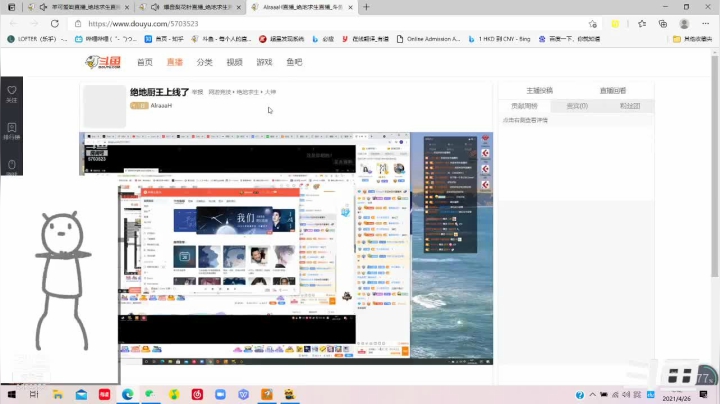Open the 首页 - 知乎 bookmark
Screen dimensions: 720x404
[x=164, y=39]
